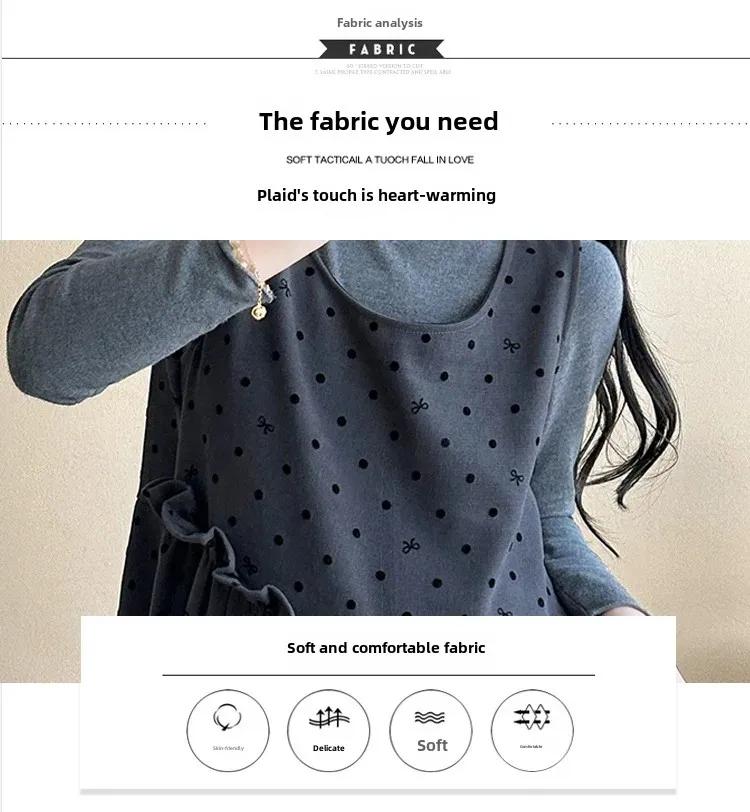Click the Skin-friendly cotton icon
Image resolution: width=750 pixels, height=812 pixels.
227,717
